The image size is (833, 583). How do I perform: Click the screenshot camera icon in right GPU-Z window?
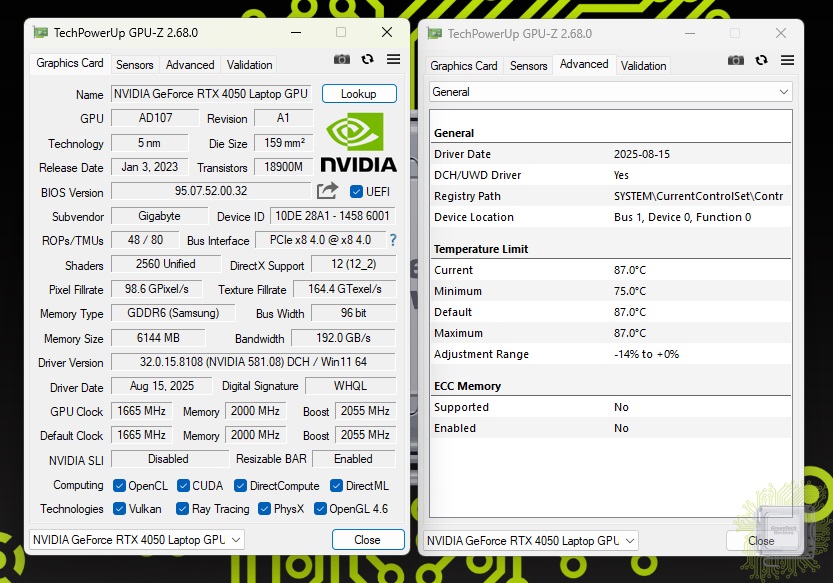coord(736,60)
